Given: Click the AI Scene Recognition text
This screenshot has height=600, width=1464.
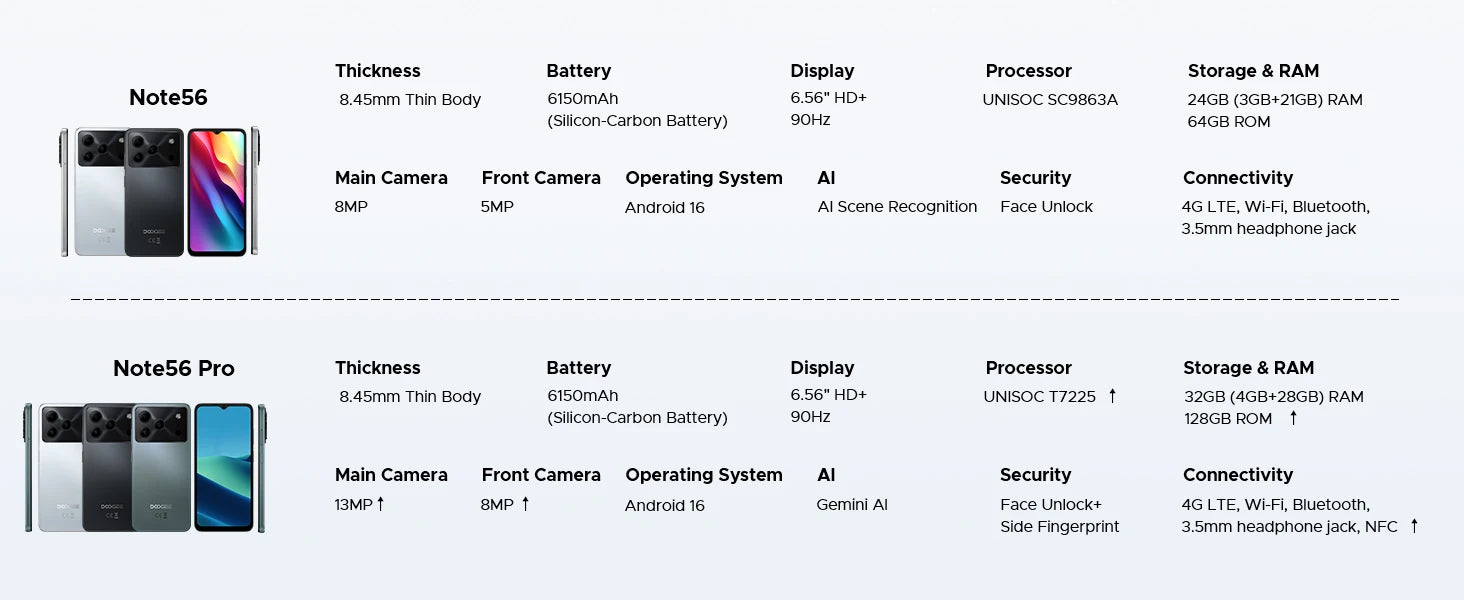Looking at the screenshot, I should (897, 207).
